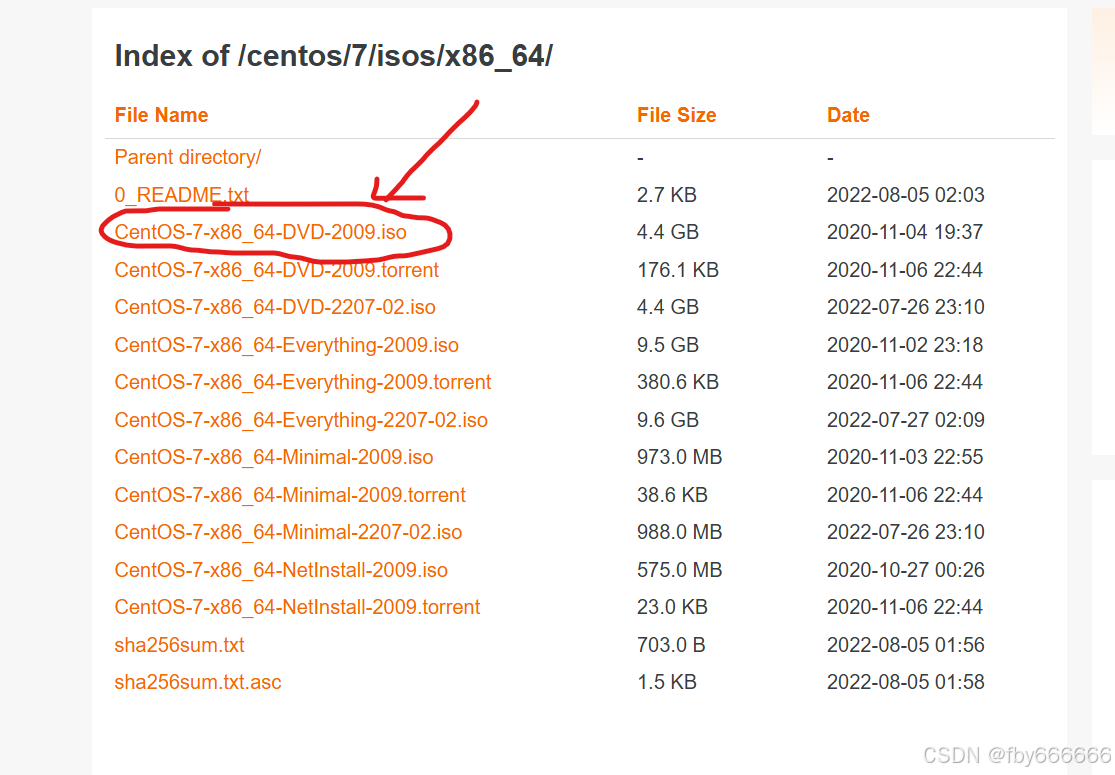The height and width of the screenshot is (775, 1115).
Task: Select the 2.7 KB size cell
Action: pyautogui.click(x=667, y=195)
